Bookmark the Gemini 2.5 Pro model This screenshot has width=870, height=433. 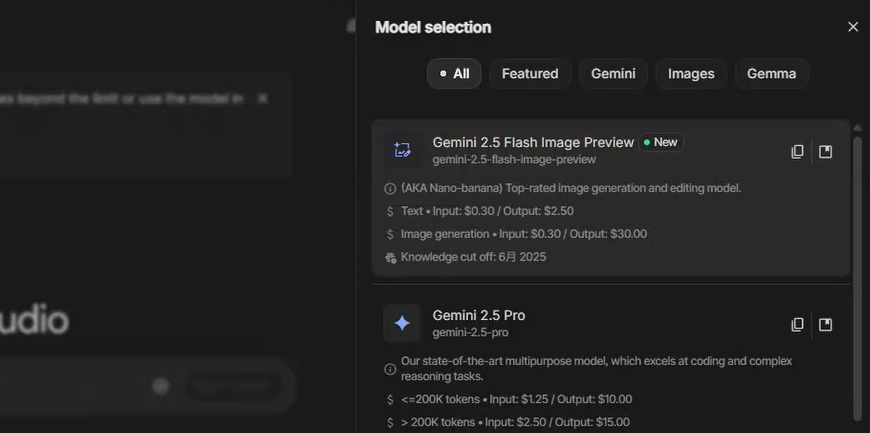pos(826,324)
